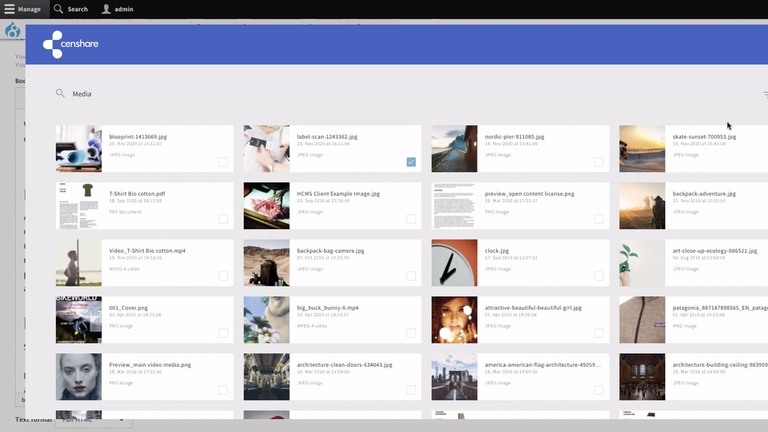
Task: Click file name big_buck_bunny-X.mp4
Action: click(x=328, y=308)
